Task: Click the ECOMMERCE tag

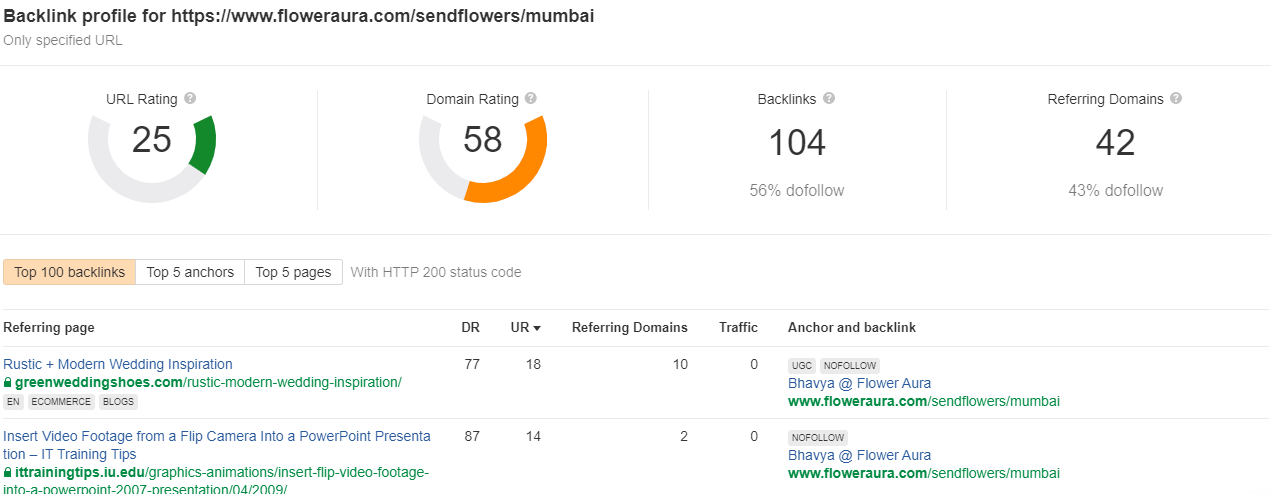Action: pyautogui.click(x=61, y=402)
